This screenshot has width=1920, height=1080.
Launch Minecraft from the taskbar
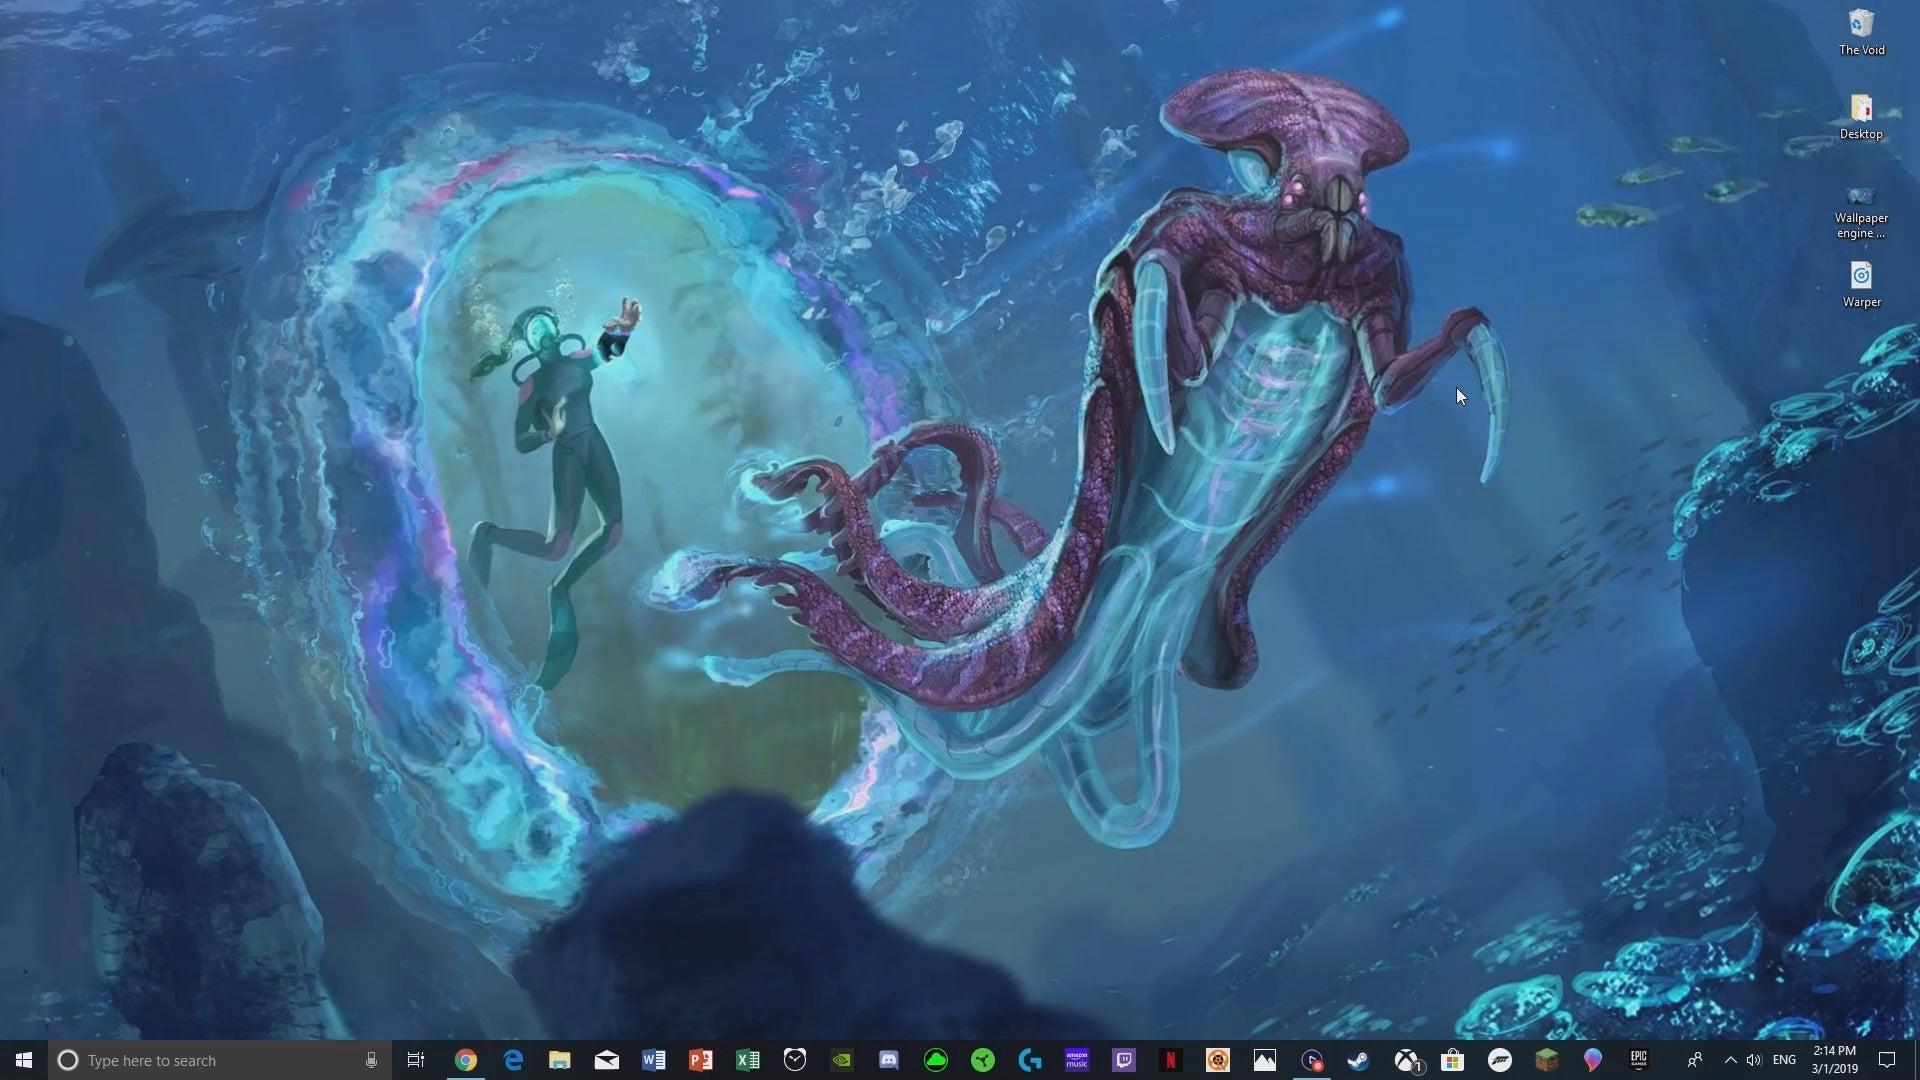click(1547, 1060)
